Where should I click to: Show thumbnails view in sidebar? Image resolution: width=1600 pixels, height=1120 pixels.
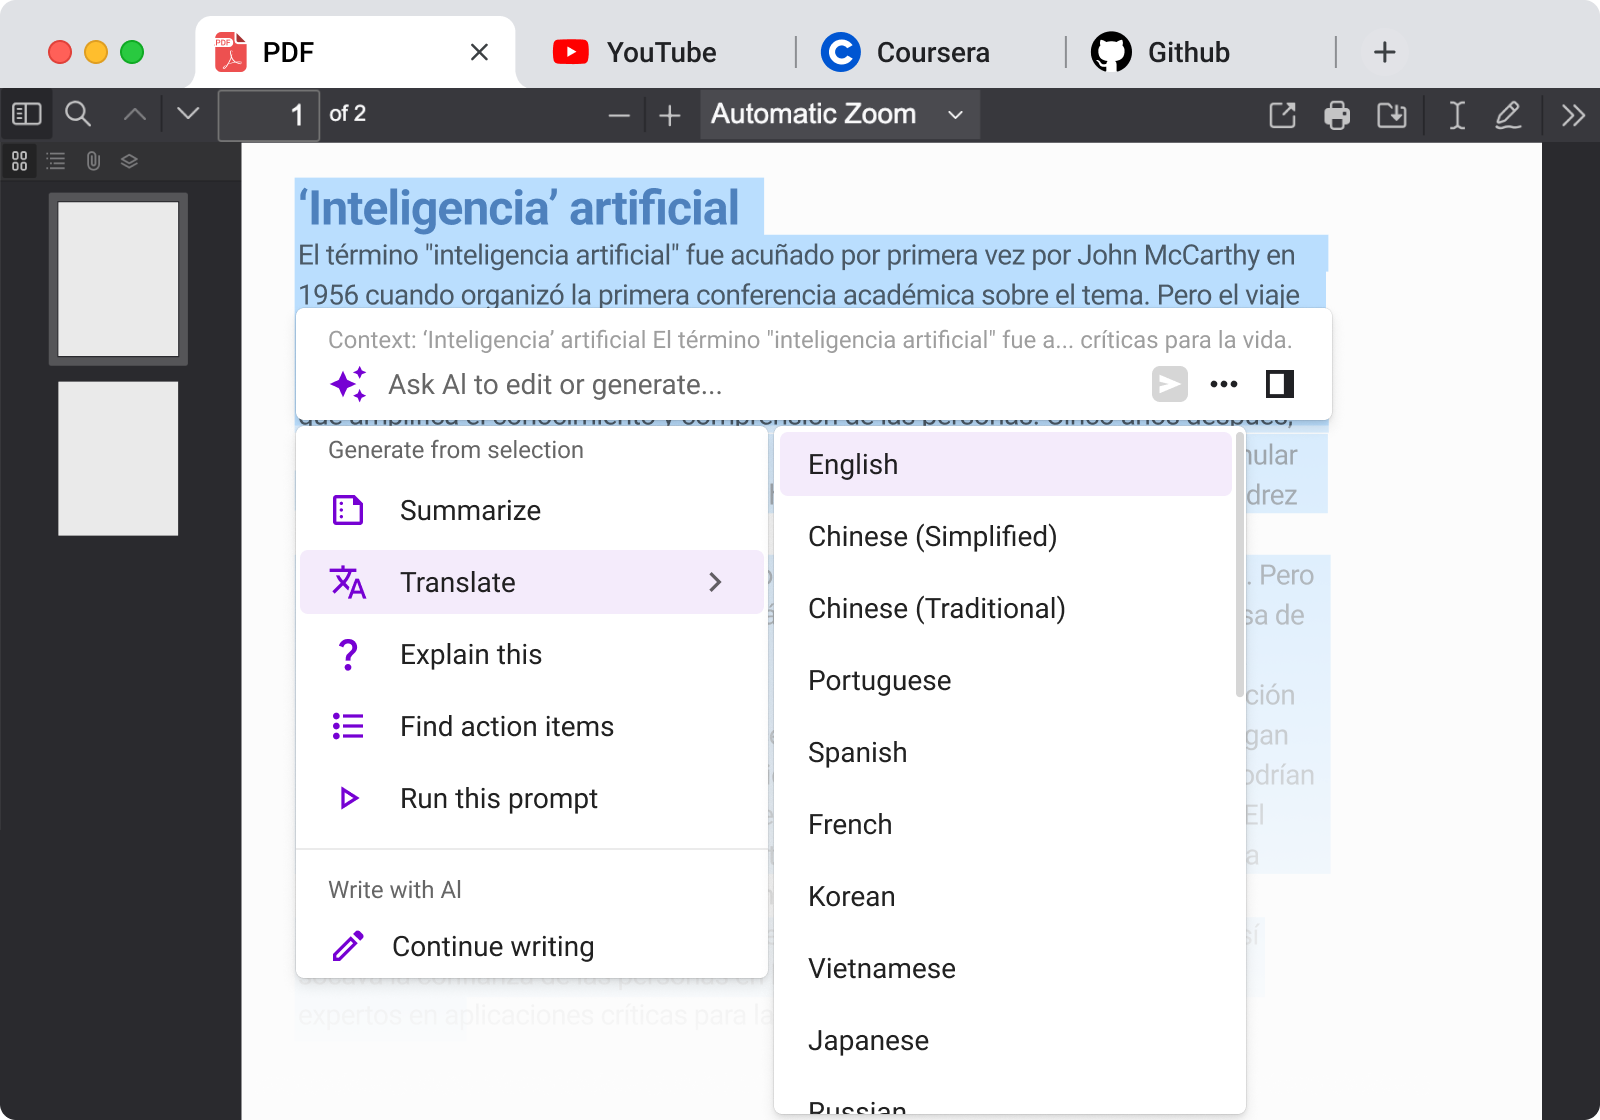19,161
